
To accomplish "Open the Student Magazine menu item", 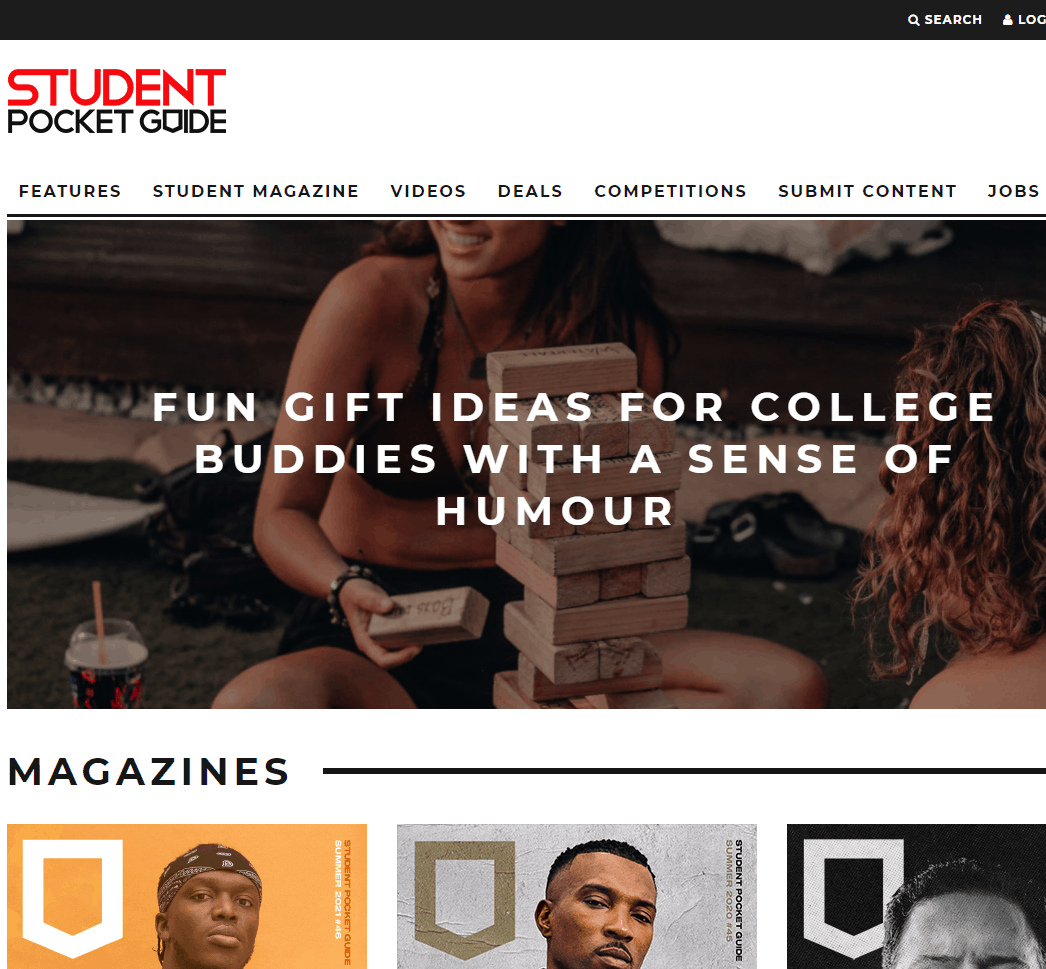I will coord(255,191).
